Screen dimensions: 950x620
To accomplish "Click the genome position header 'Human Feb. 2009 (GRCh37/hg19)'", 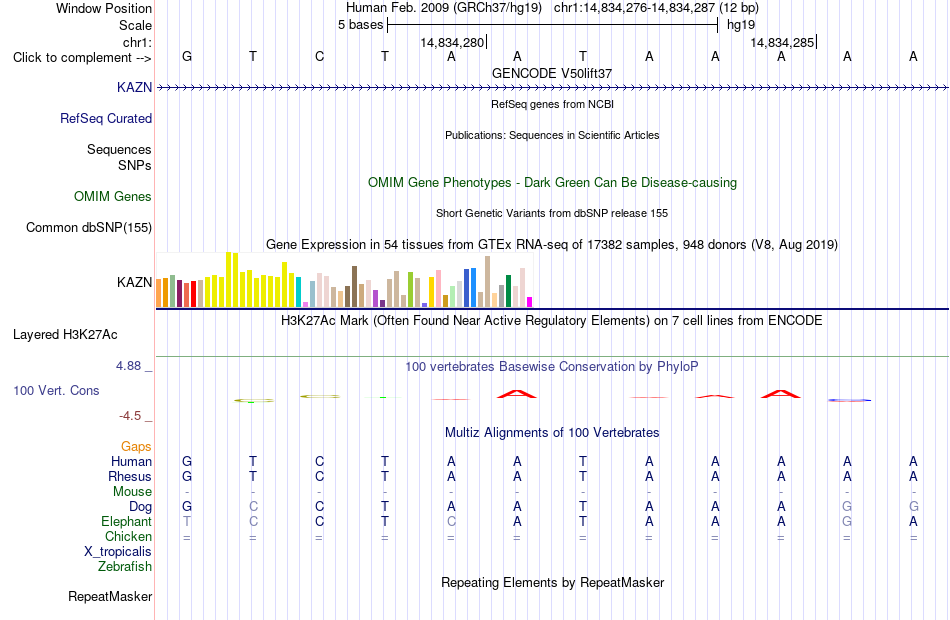I will 443,8.
